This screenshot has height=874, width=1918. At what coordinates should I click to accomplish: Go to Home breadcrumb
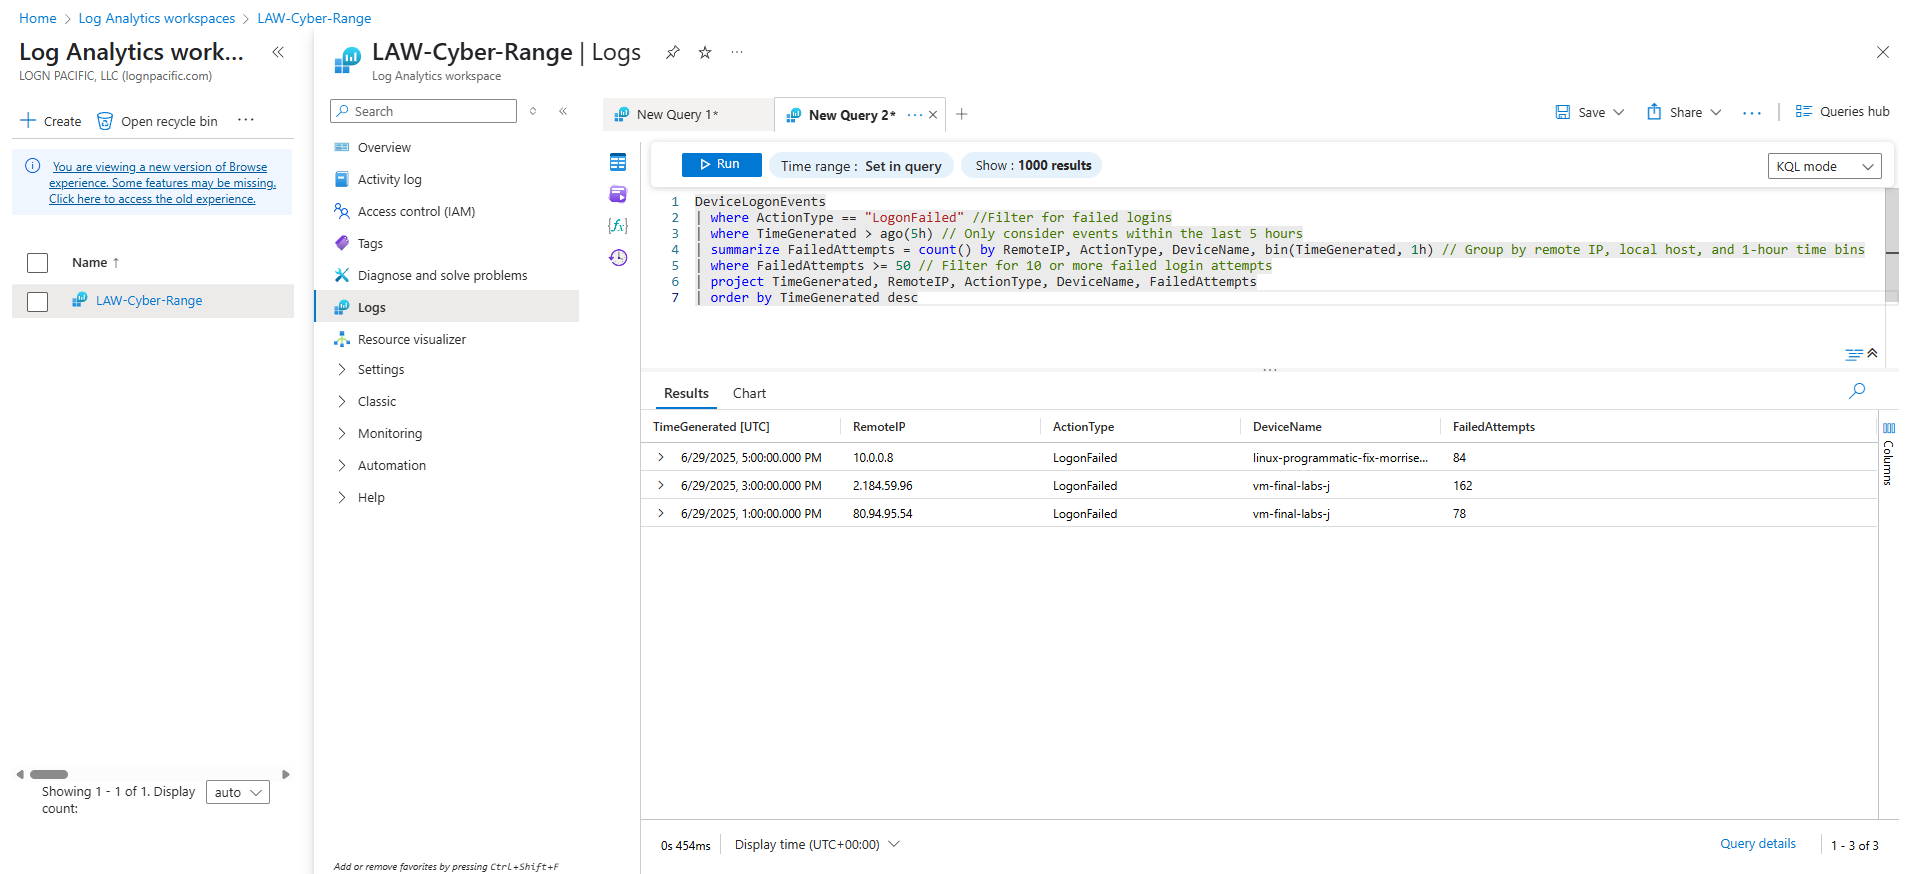(x=38, y=18)
